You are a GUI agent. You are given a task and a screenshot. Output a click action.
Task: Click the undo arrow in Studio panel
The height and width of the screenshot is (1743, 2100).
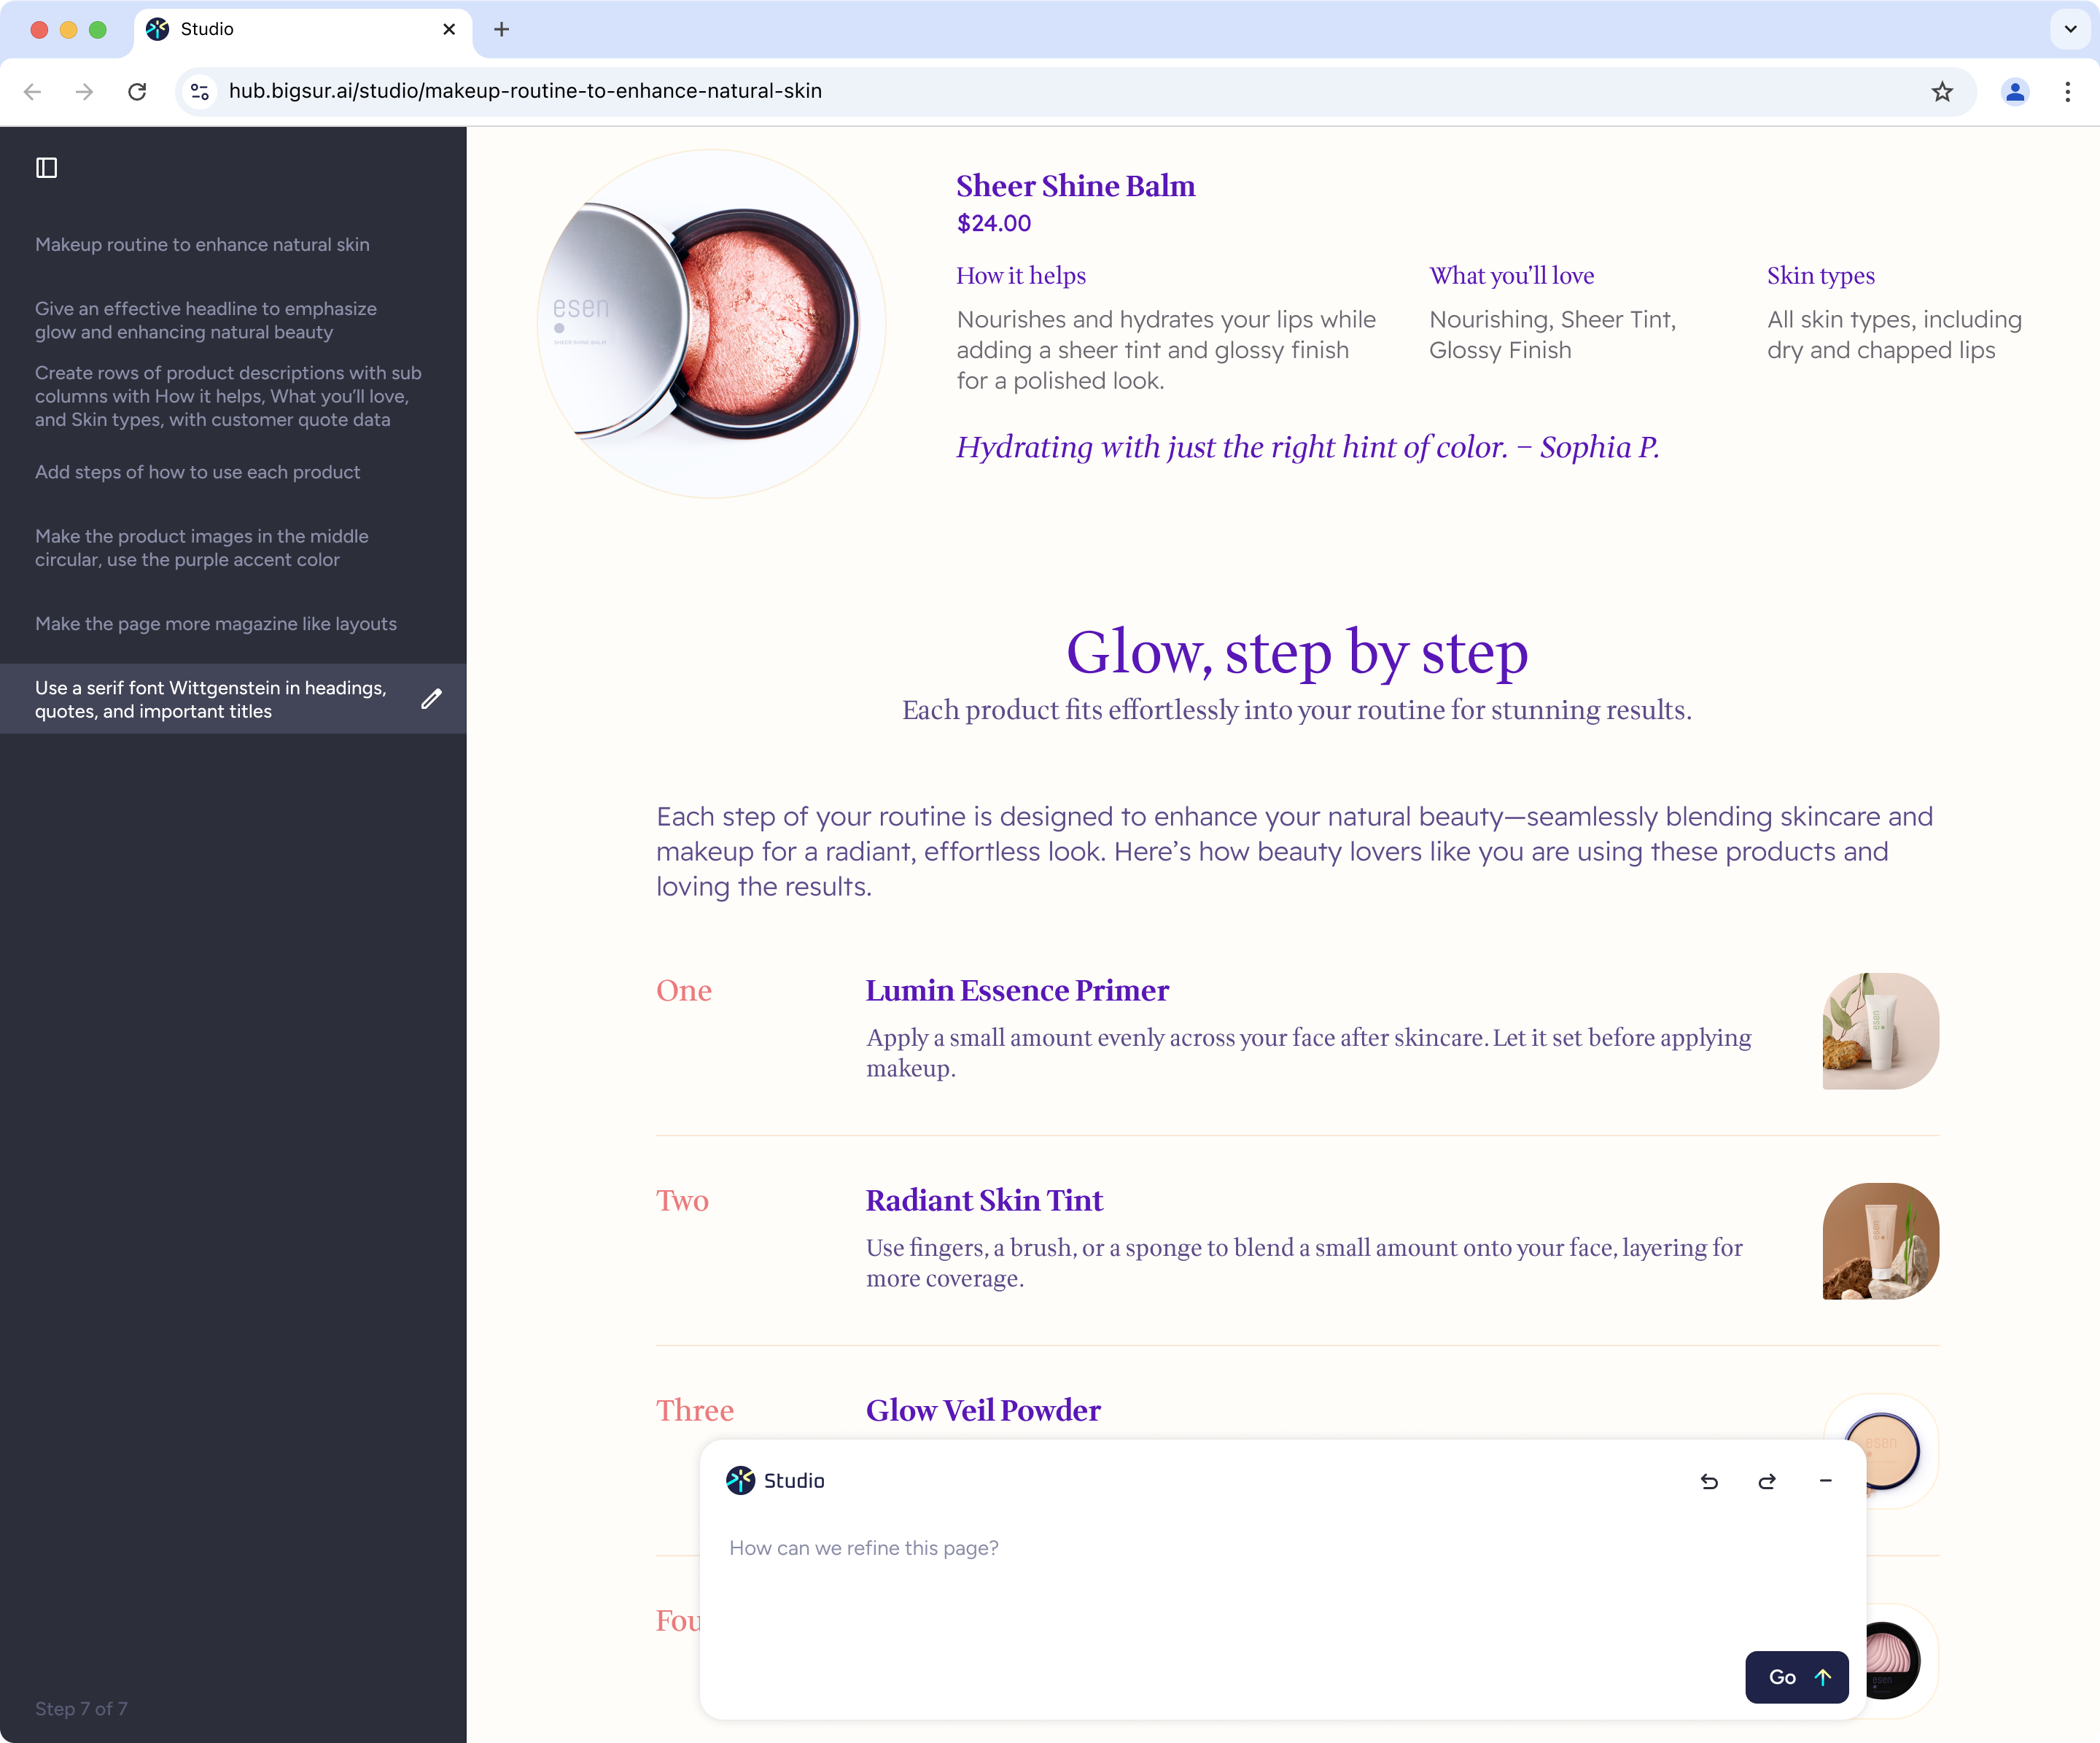pyautogui.click(x=1709, y=1481)
